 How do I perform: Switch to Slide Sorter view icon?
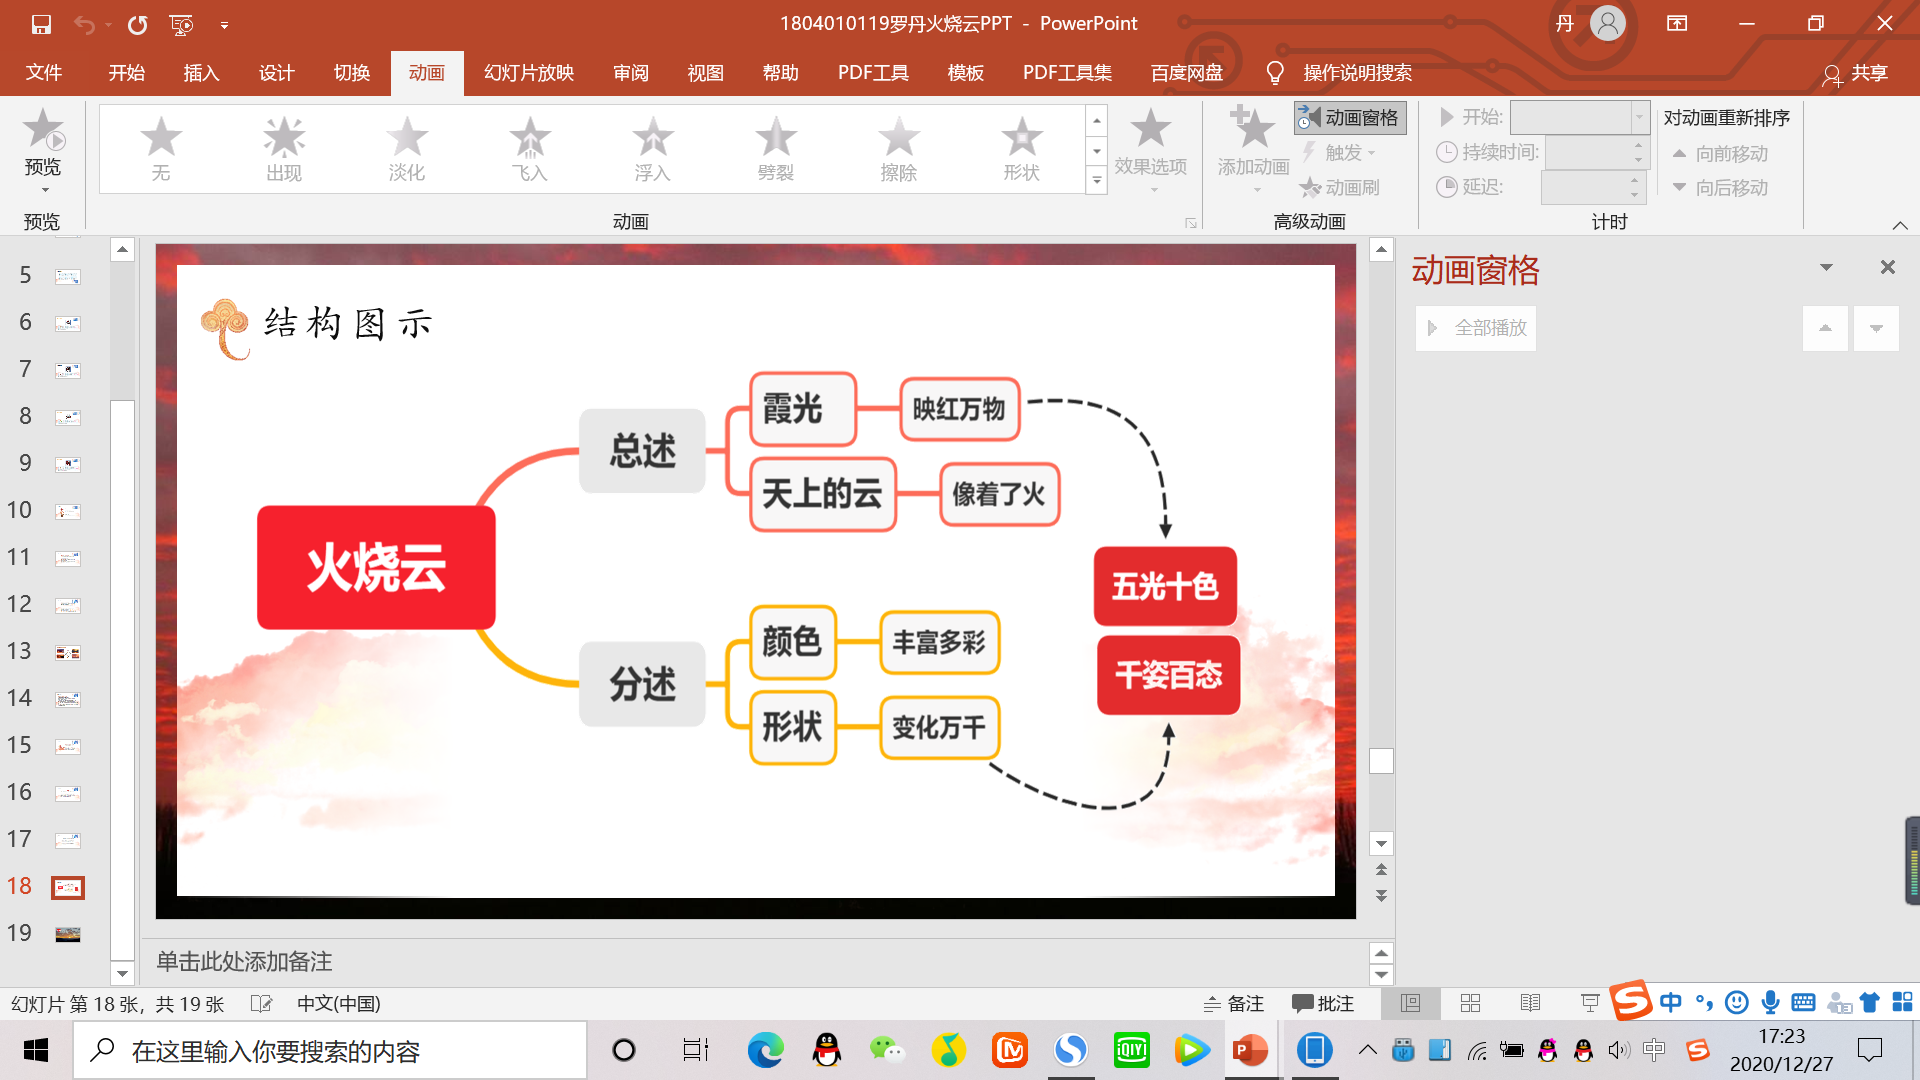1470,1003
